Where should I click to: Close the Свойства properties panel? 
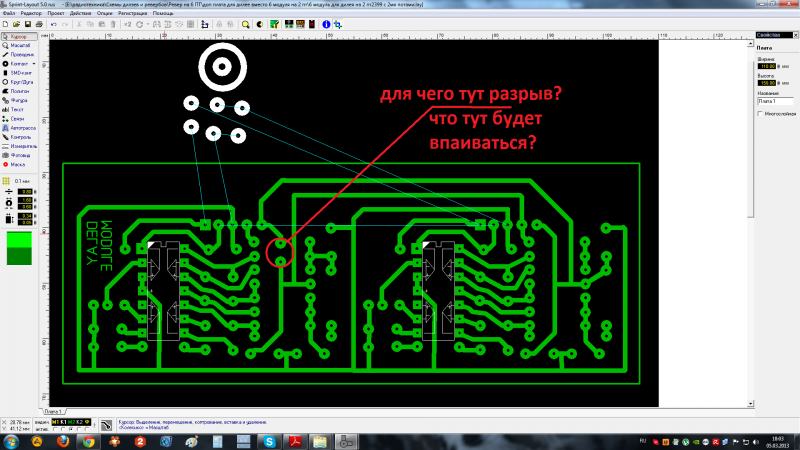795,35
